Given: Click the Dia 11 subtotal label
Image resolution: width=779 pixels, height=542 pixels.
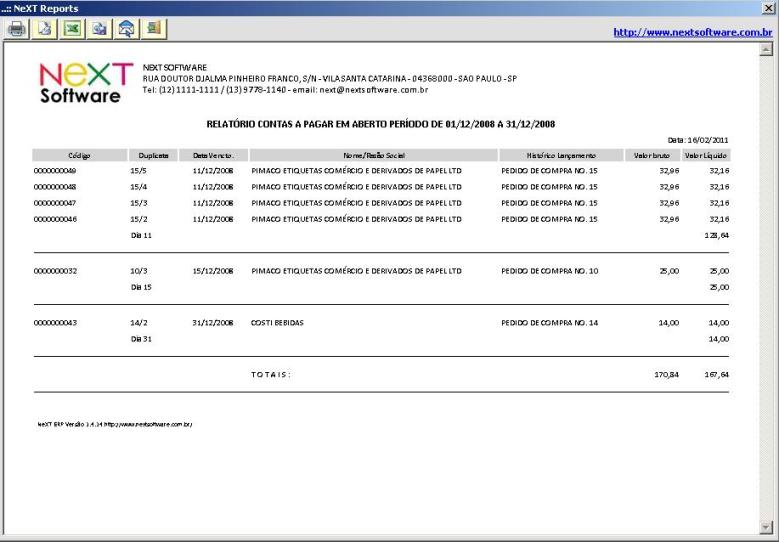Looking at the screenshot, I should pyautogui.click(x=141, y=235).
